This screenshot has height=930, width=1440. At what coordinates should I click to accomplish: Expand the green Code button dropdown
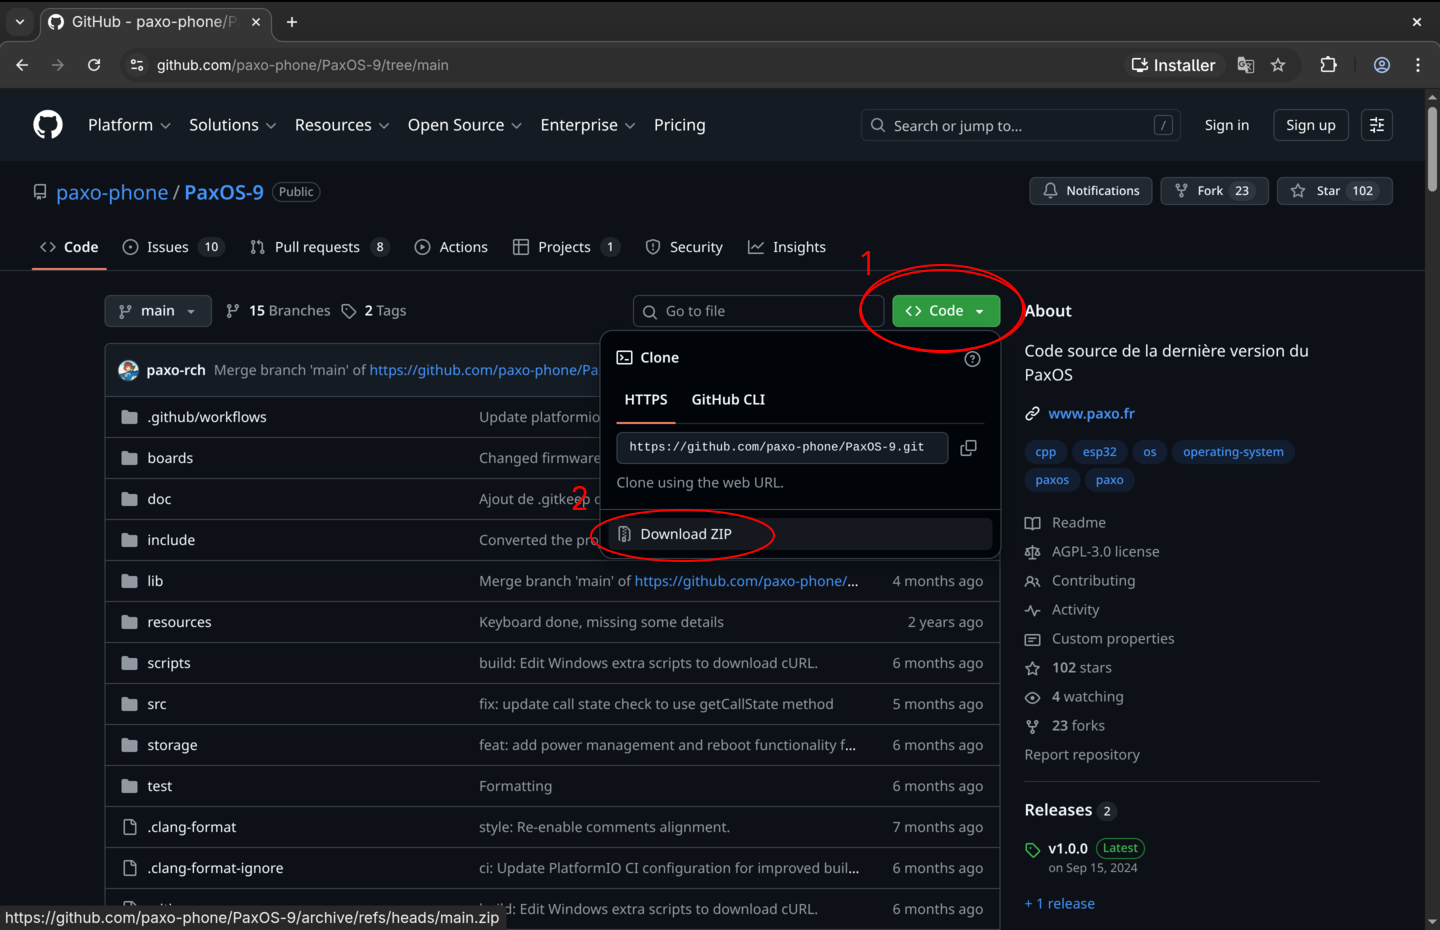(979, 310)
